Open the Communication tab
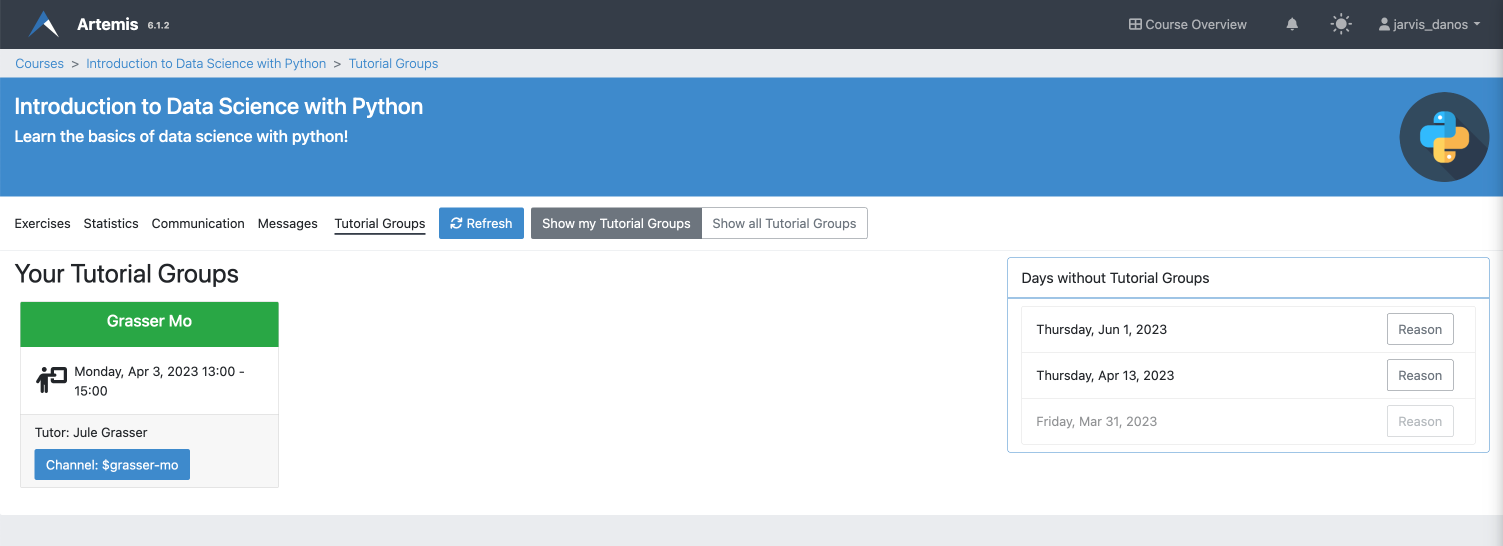This screenshot has height=546, width=1503. [x=198, y=223]
